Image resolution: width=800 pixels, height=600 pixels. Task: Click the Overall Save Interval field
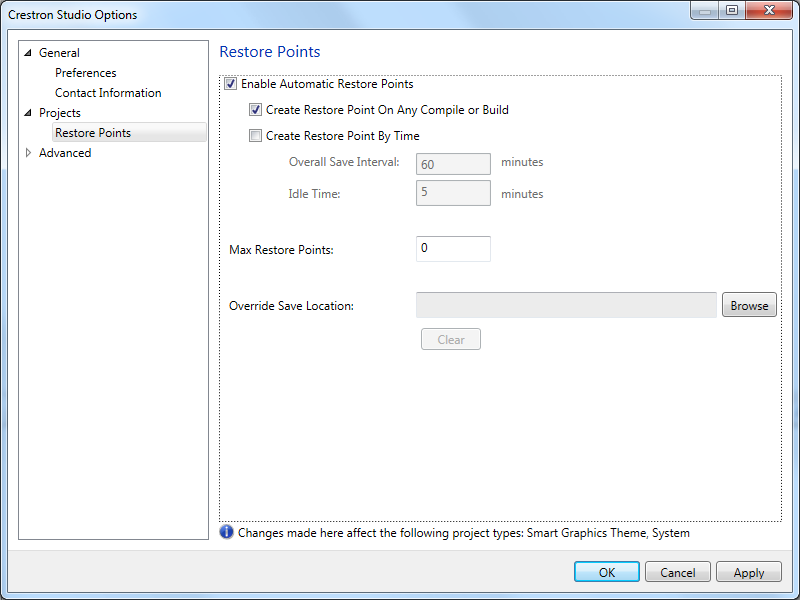click(453, 164)
